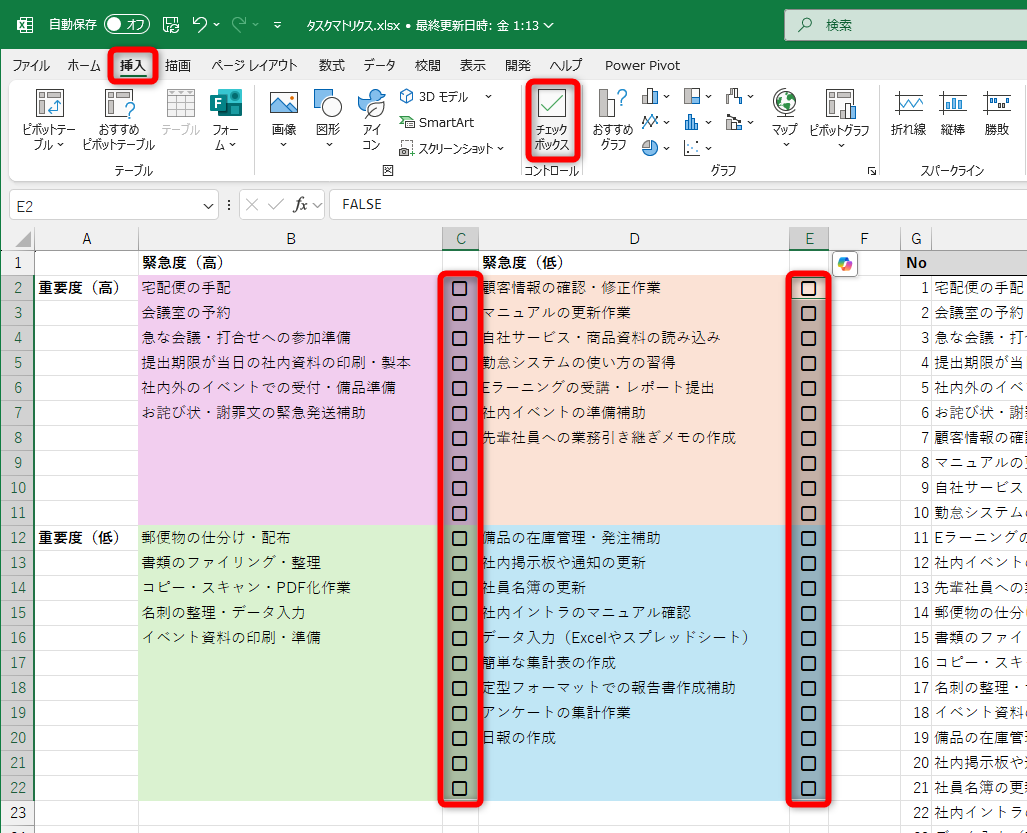Check the box for イベント資料の印刷・準備 in column C
Image resolution: width=1027 pixels, height=833 pixels.
[x=460, y=638]
